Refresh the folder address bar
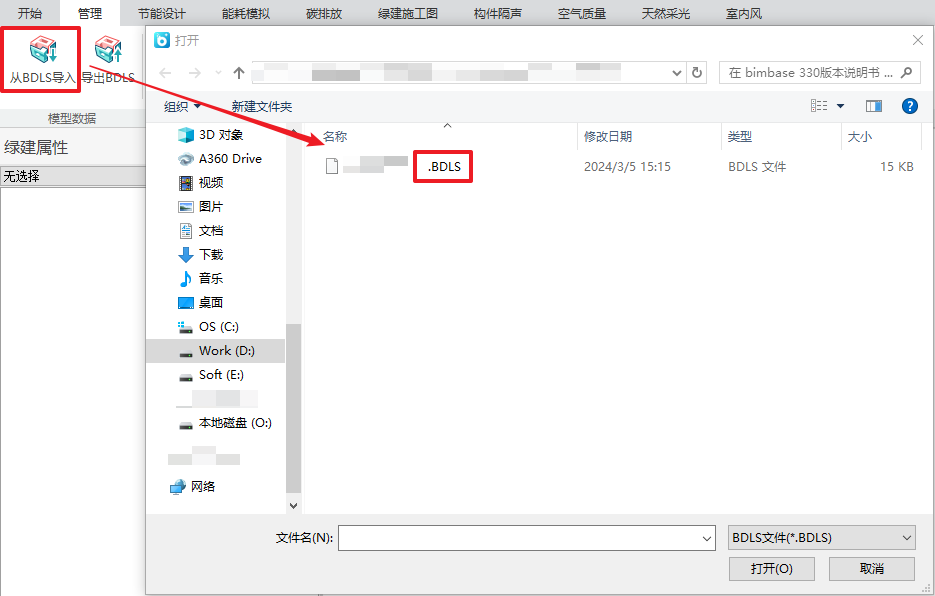This screenshot has width=935, height=596. (x=696, y=73)
